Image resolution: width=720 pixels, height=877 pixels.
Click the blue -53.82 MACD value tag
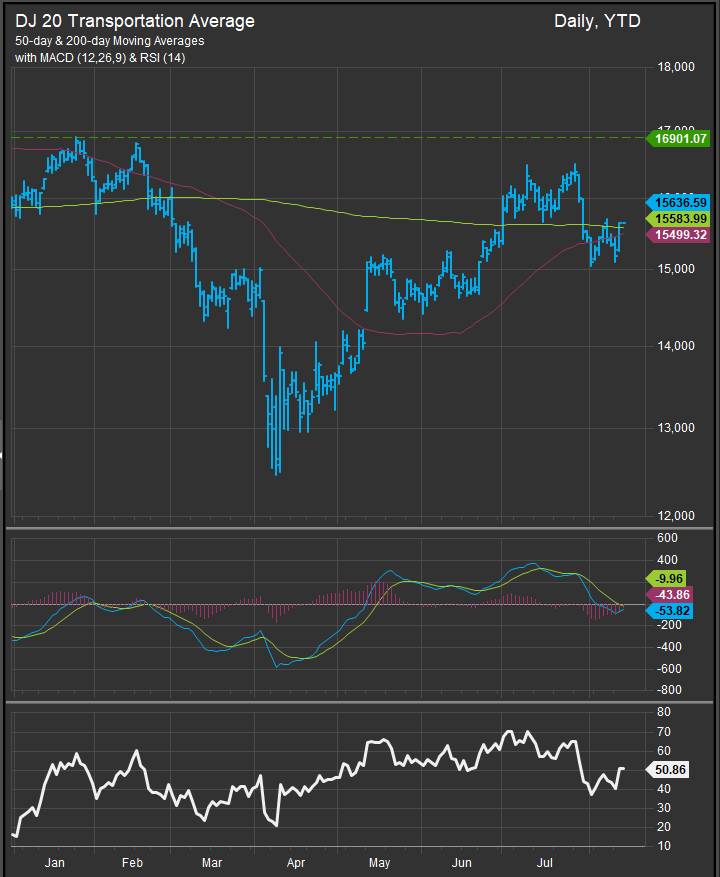pos(666,609)
